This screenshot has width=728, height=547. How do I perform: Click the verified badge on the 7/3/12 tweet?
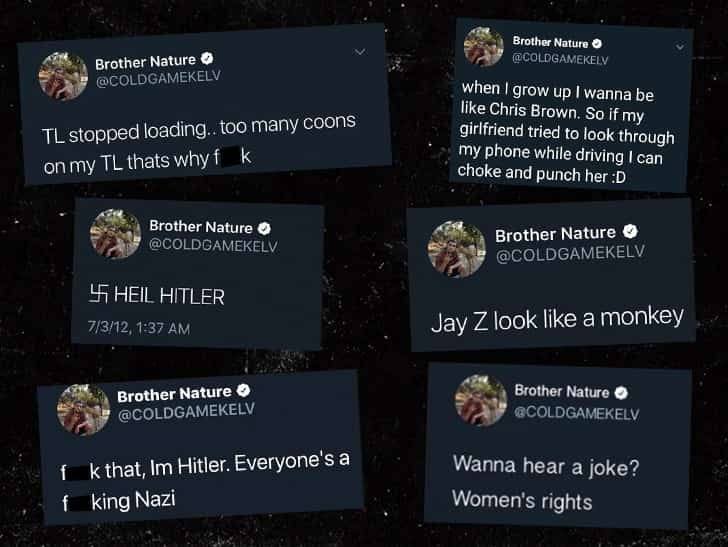[x=264, y=228]
